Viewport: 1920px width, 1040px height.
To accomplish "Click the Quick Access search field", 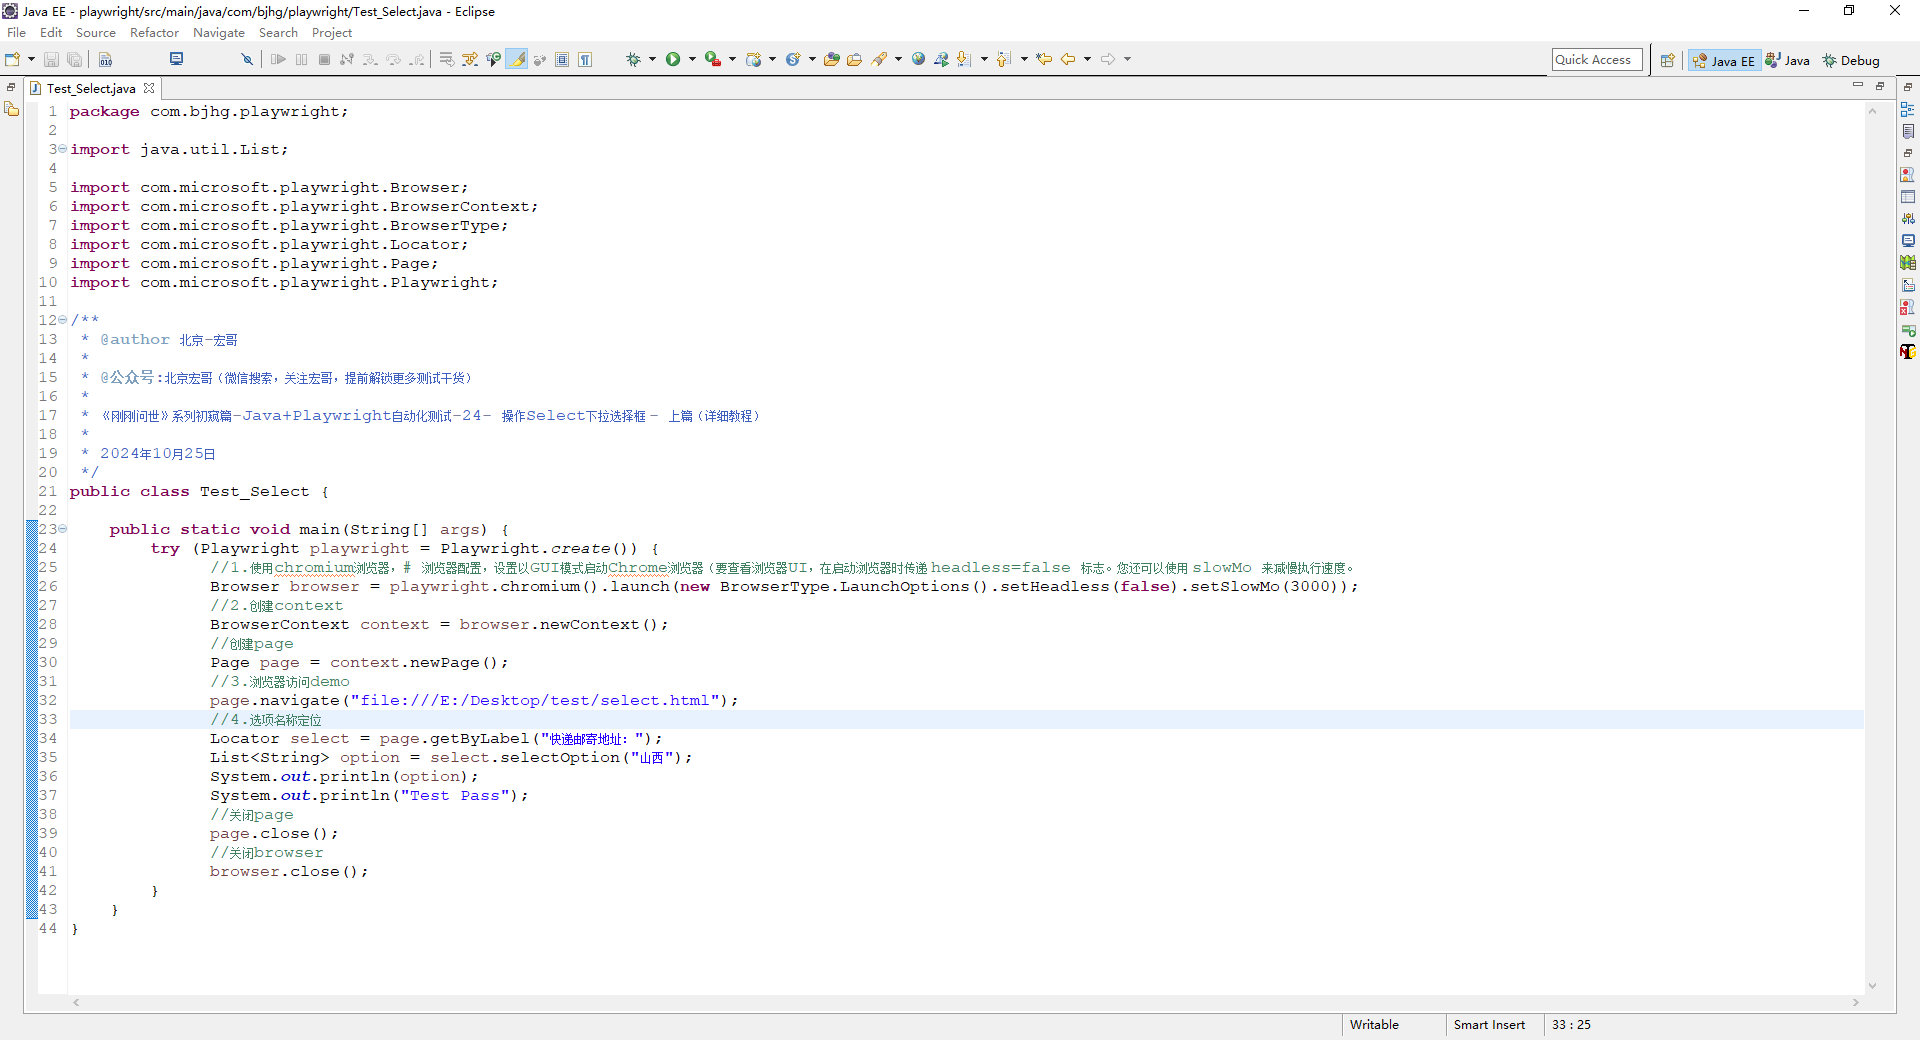I will pyautogui.click(x=1596, y=60).
